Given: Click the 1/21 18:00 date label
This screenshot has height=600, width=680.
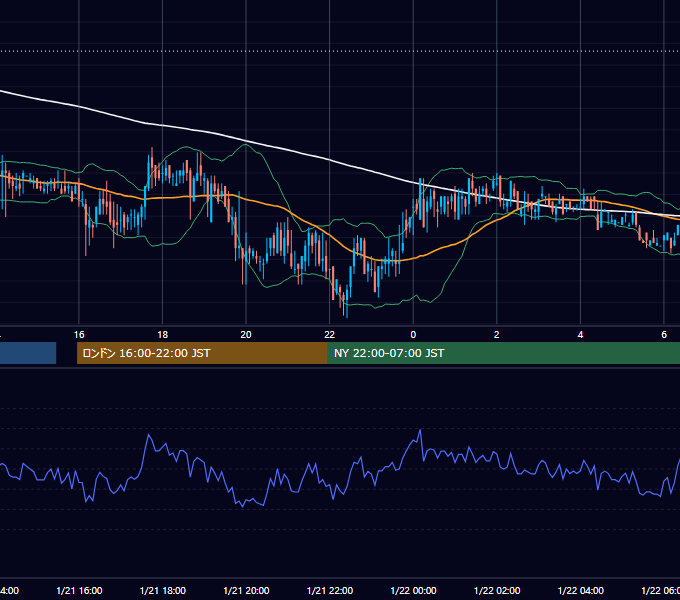Looking at the screenshot, I should 163,591.
